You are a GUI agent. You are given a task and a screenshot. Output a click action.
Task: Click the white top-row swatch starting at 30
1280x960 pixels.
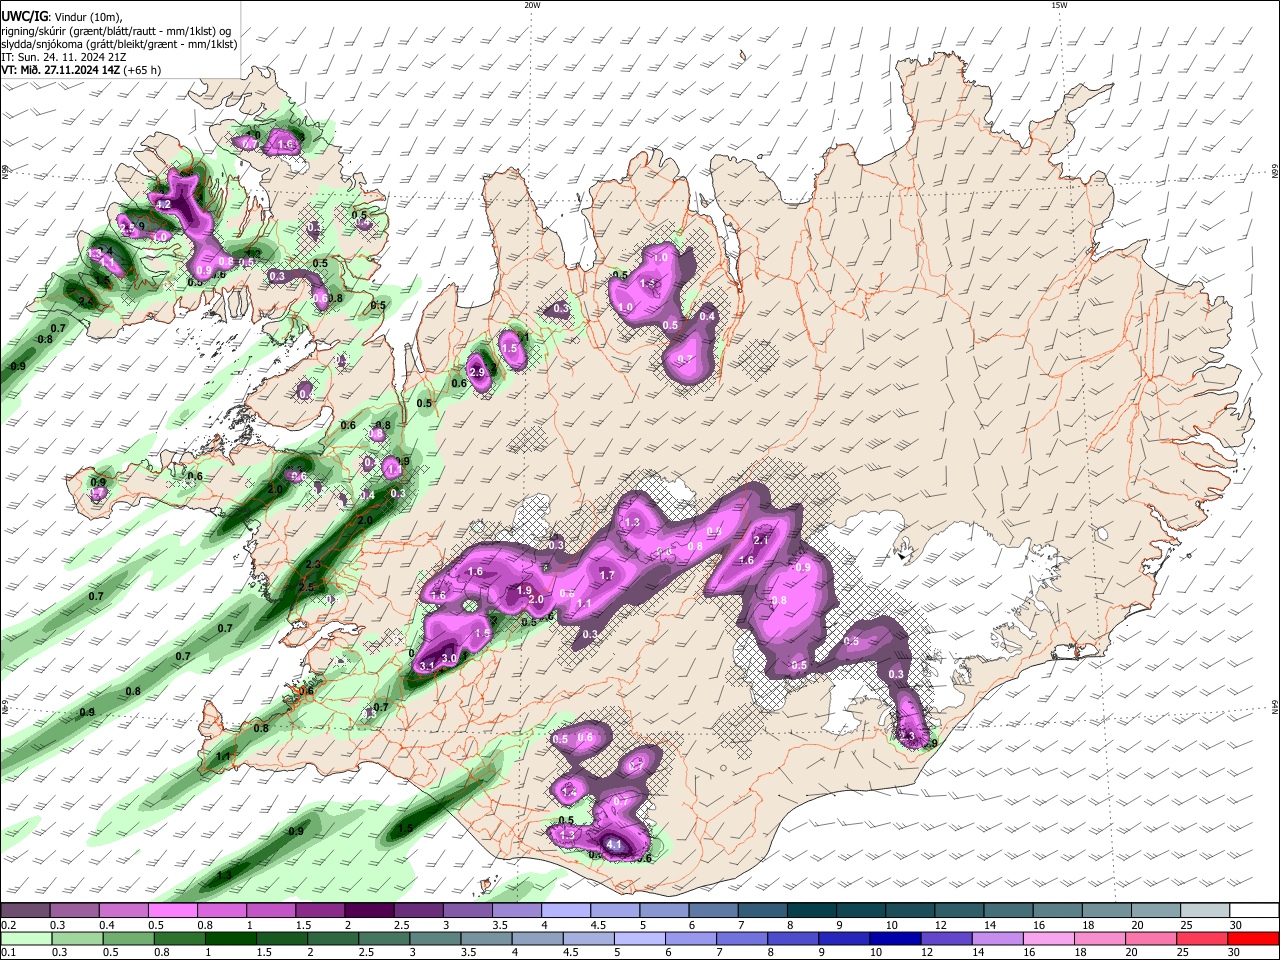tap(1254, 911)
